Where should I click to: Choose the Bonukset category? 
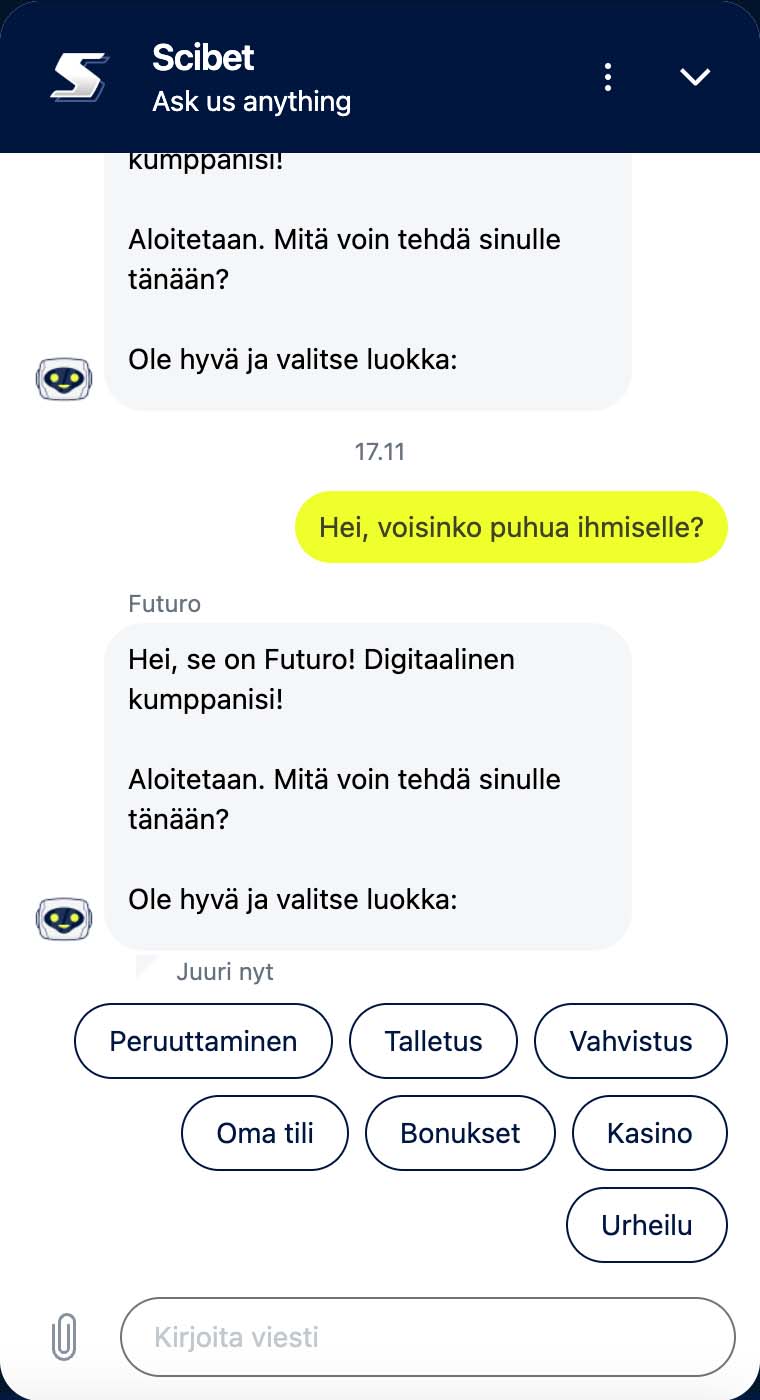(460, 1133)
